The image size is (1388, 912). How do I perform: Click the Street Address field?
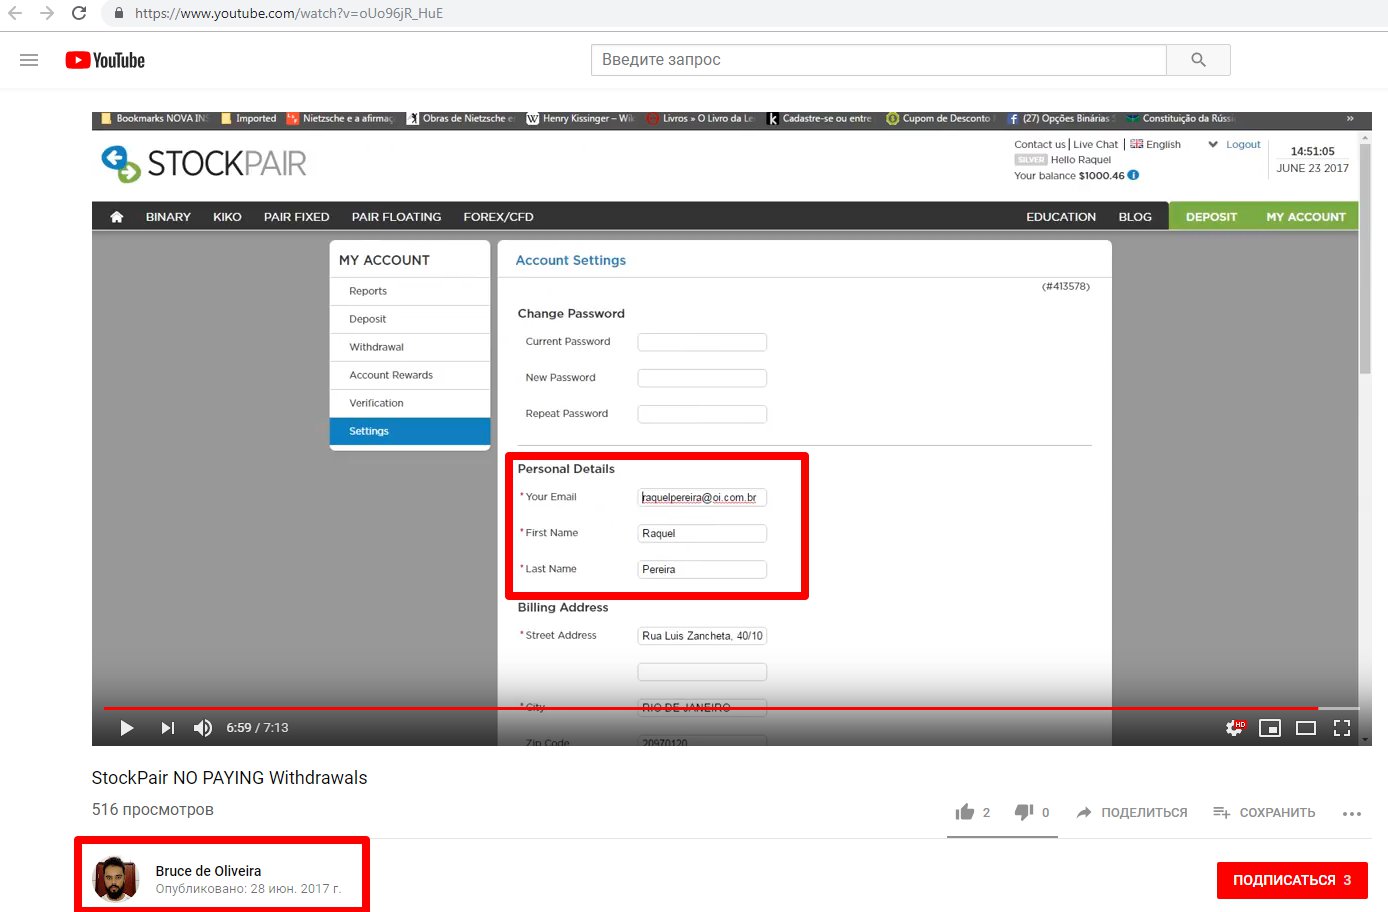coord(702,636)
